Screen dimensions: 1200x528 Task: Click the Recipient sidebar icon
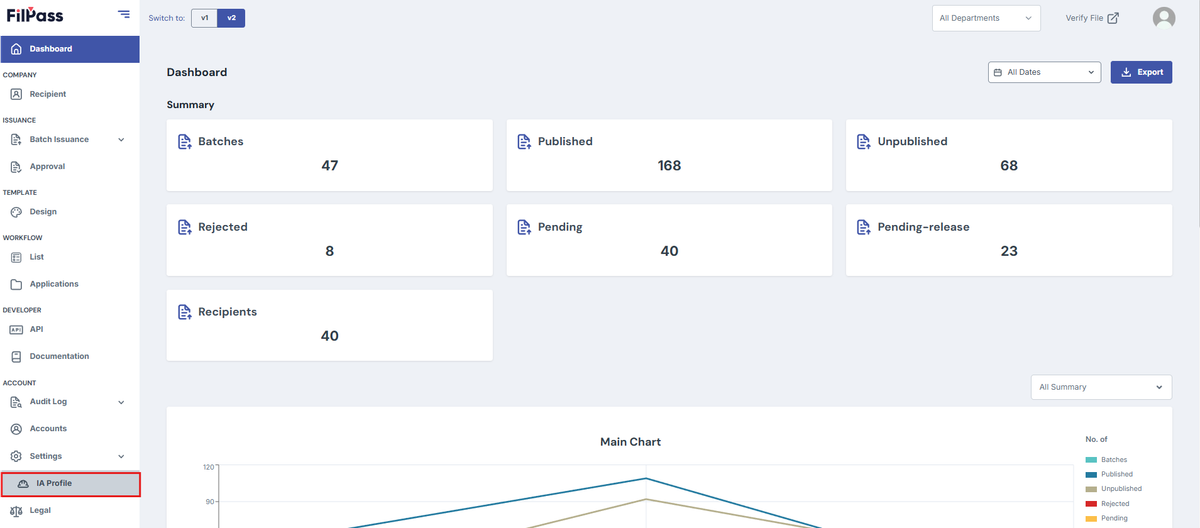pyautogui.click(x=16, y=94)
